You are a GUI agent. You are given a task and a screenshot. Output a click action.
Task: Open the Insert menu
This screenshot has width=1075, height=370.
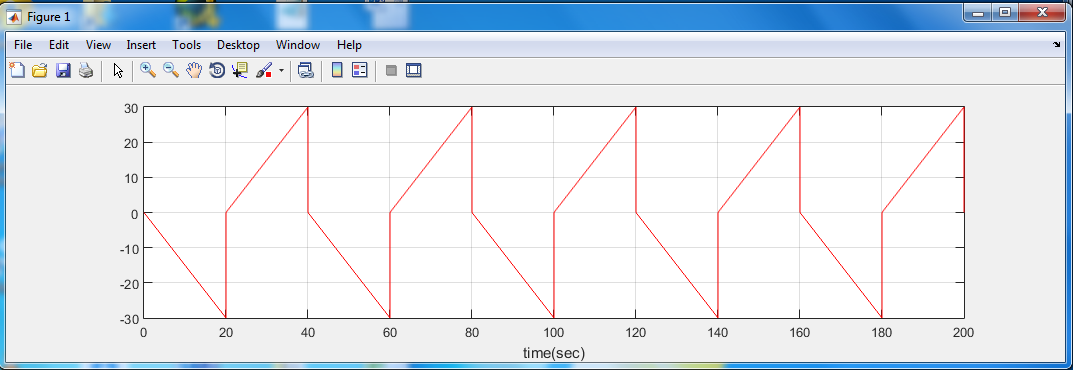coord(141,45)
